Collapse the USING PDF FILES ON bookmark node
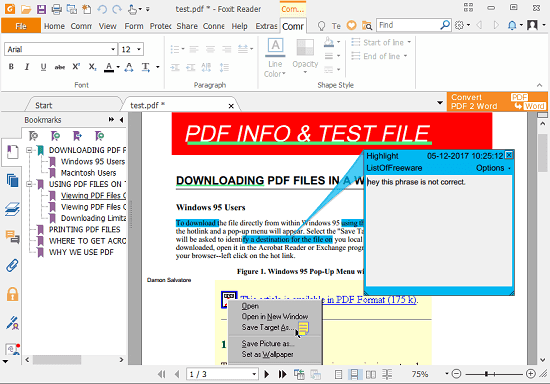This screenshot has height=384, width=550. pyautogui.click(x=29, y=184)
